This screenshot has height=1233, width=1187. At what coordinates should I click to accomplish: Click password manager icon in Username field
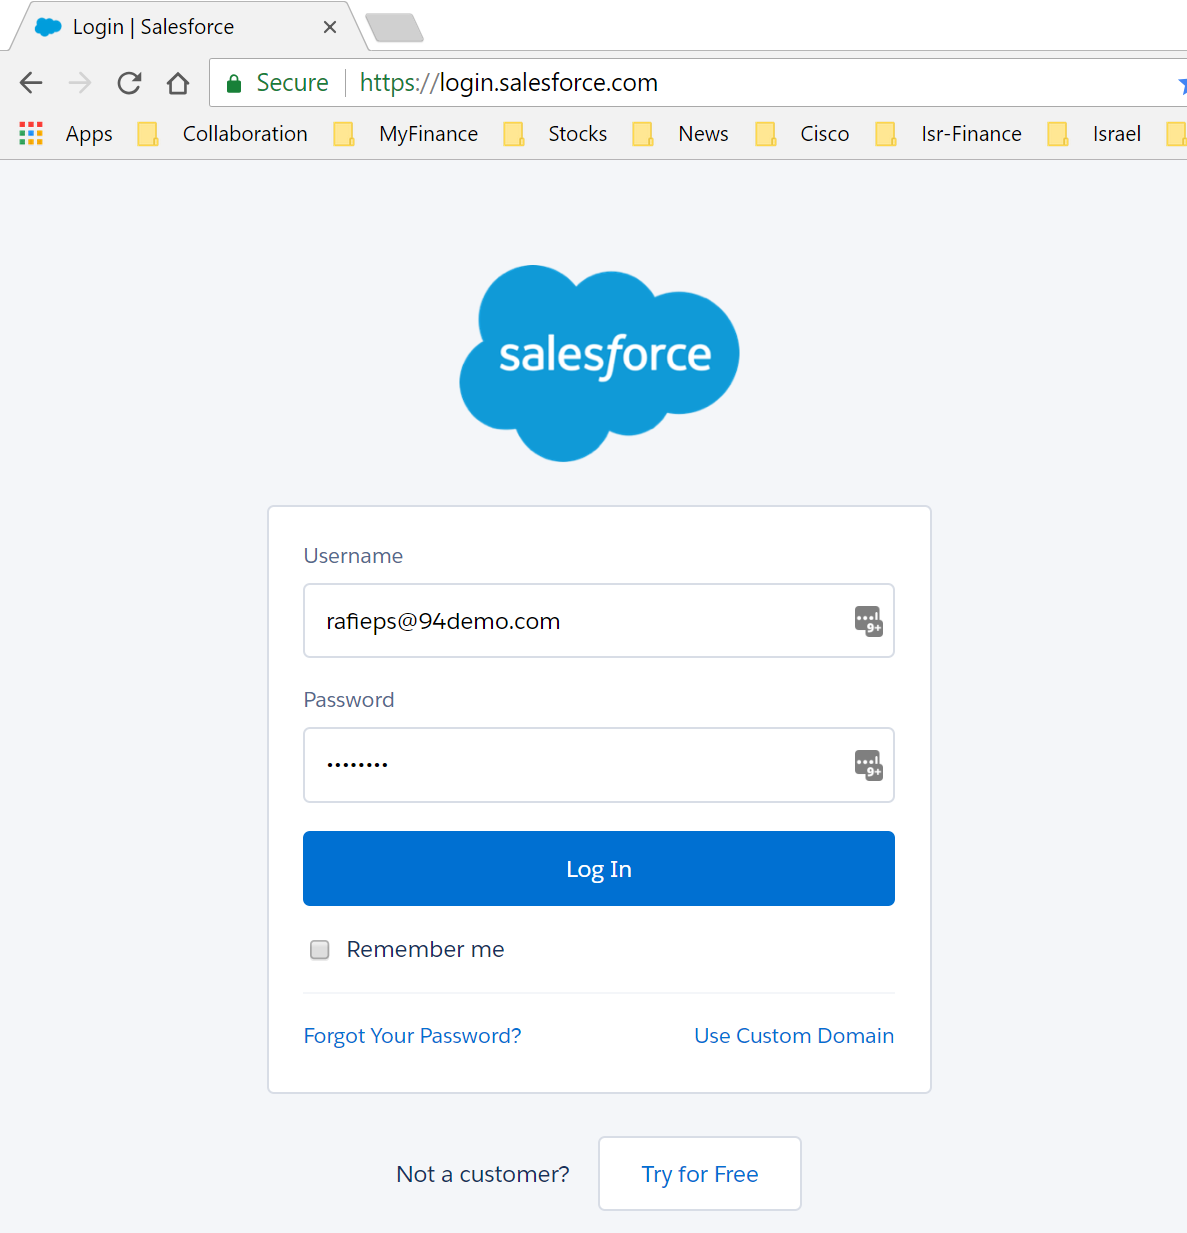[868, 621]
